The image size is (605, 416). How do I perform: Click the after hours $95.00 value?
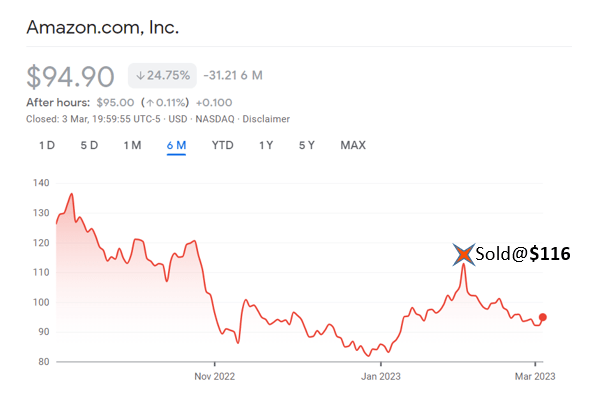tap(117, 101)
